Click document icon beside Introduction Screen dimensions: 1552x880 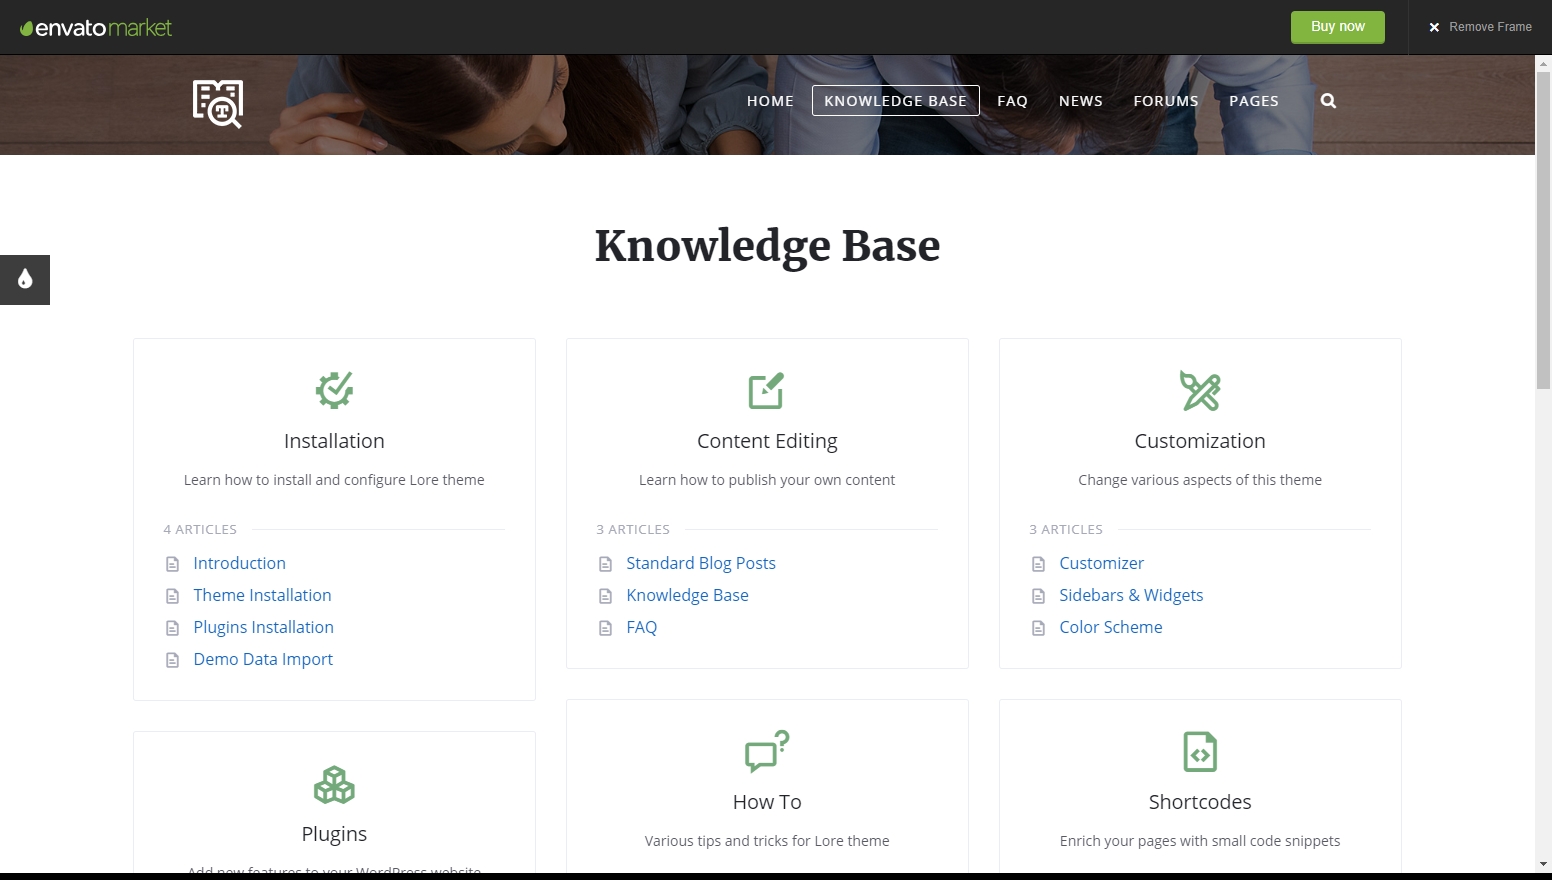tap(172, 564)
